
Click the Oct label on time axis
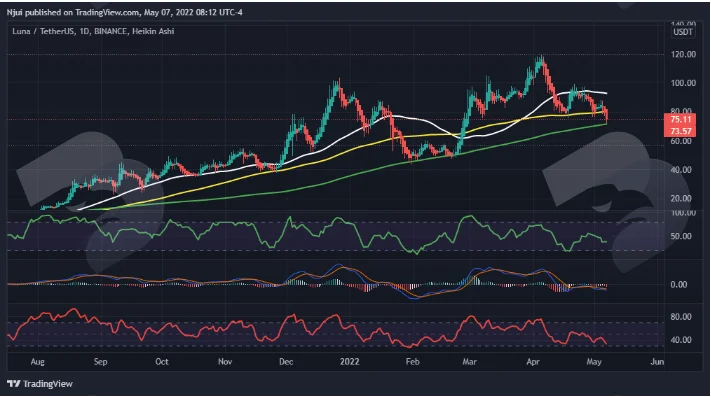coord(161,362)
